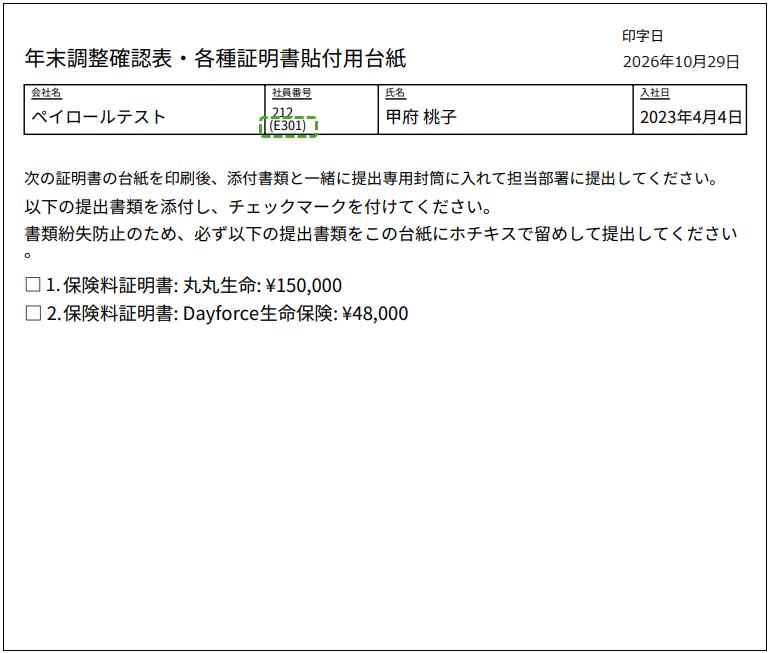
Task: Click the 氏名 field label
Action: [395, 93]
